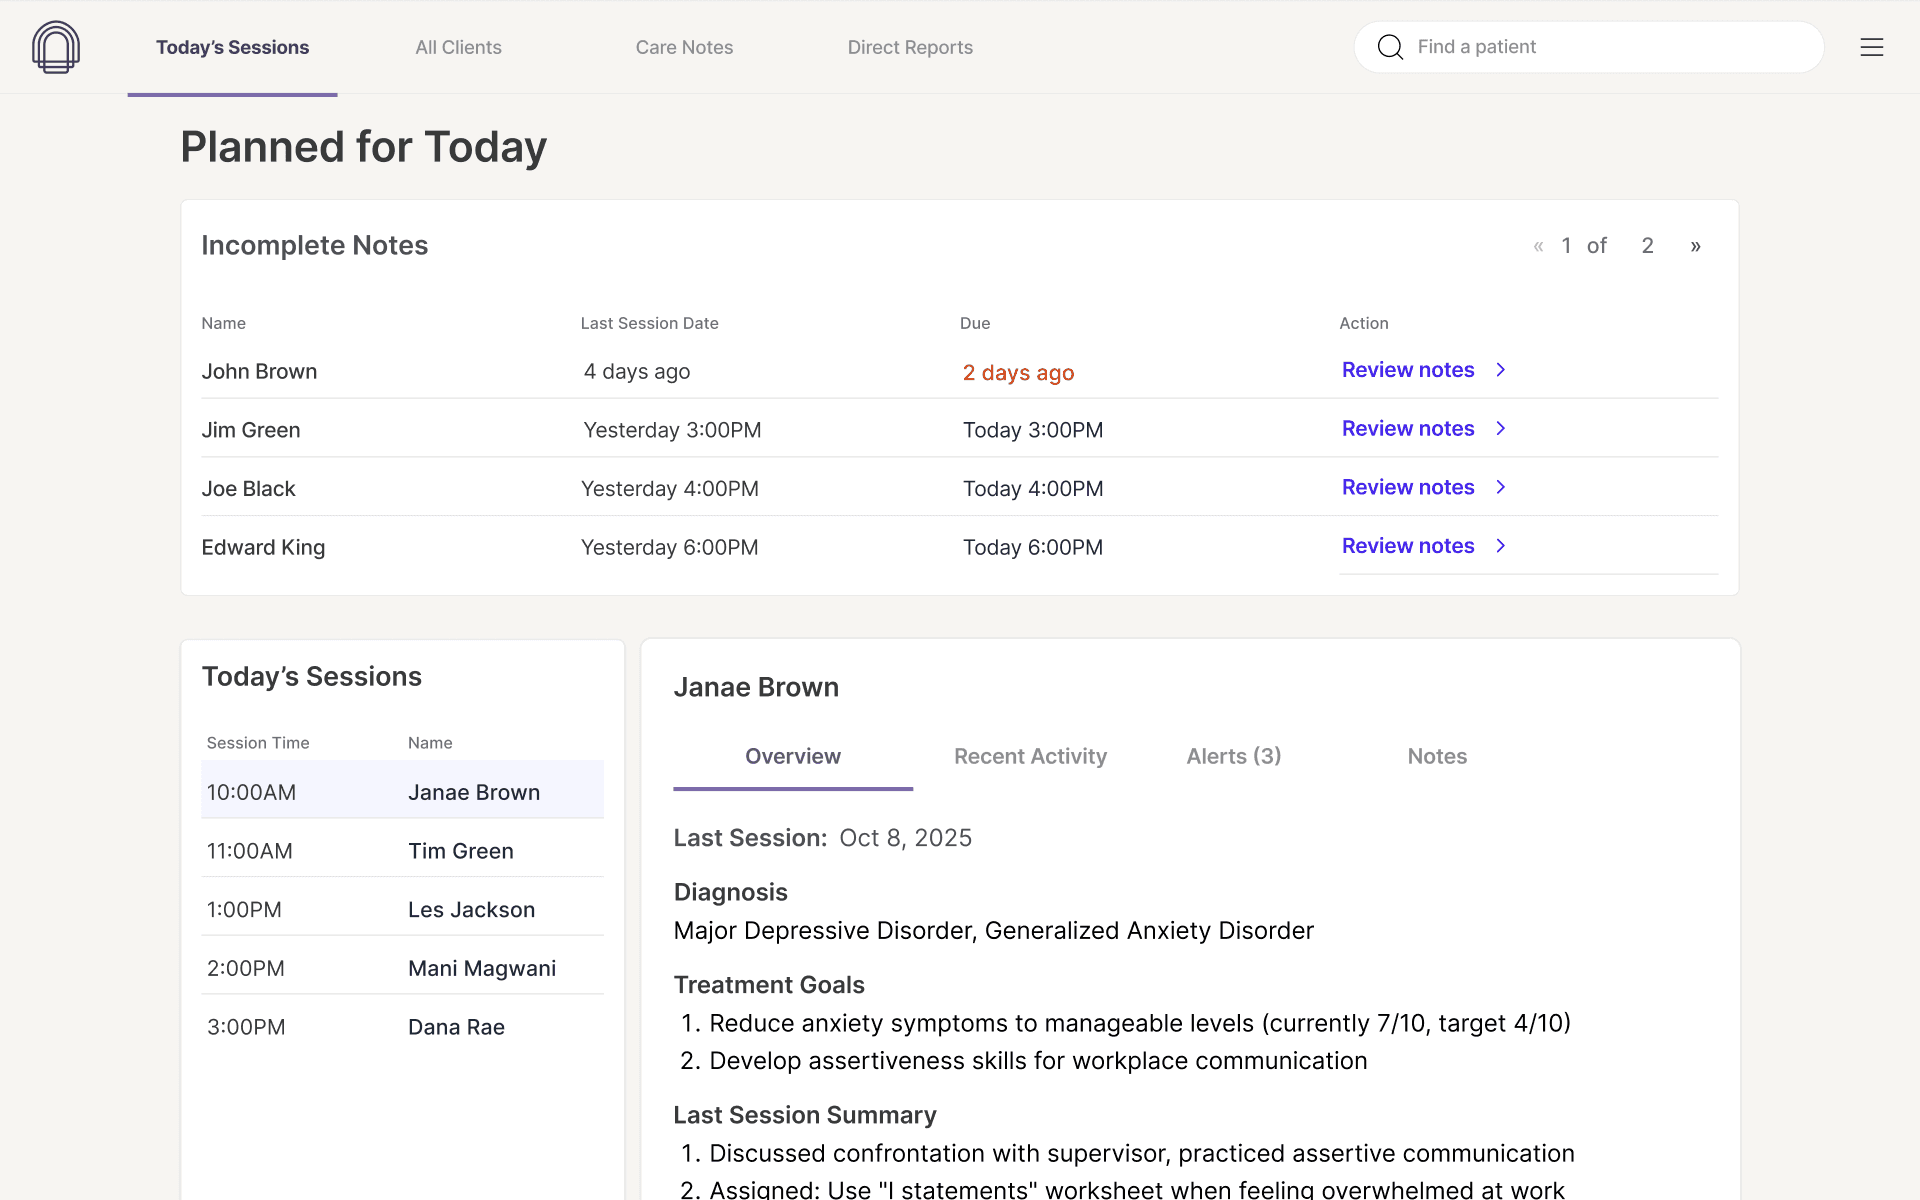Image resolution: width=1920 pixels, height=1200 pixels.
Task: Click chevron arrow in Edward King row
Action: click(1500, 546)
